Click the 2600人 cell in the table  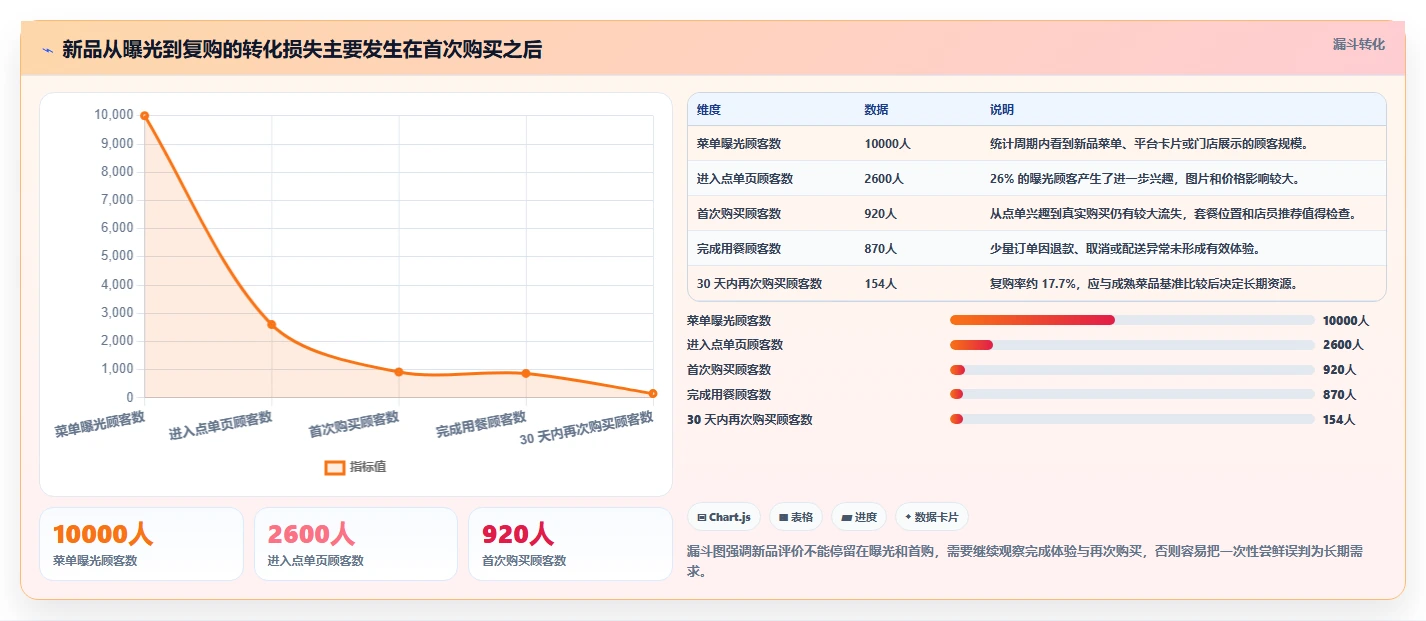884,179
